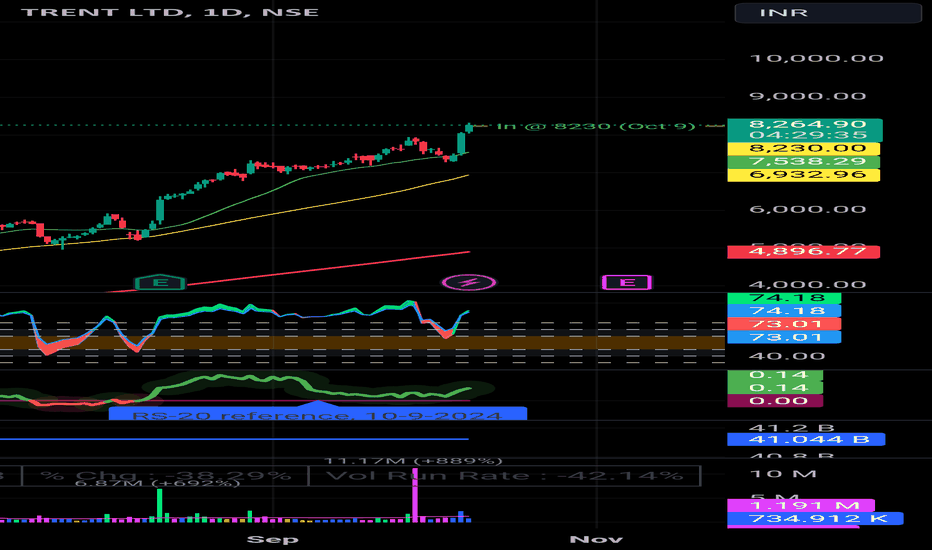Click the In @ 8230 (Oct 9) annotation
Image resolution: width=932 pixels, height=550 pixels.
point(596,126)
